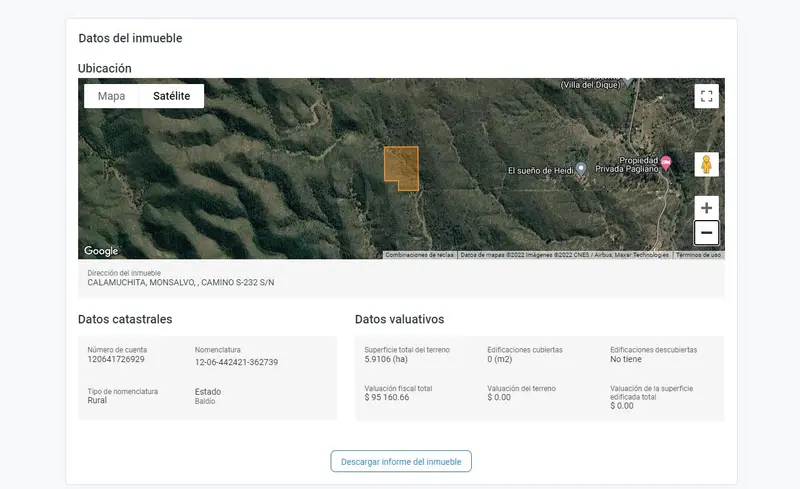Click surface value 5.9106 (ha)
This screenshot has height=489, width=800.
tap(386, 359)
